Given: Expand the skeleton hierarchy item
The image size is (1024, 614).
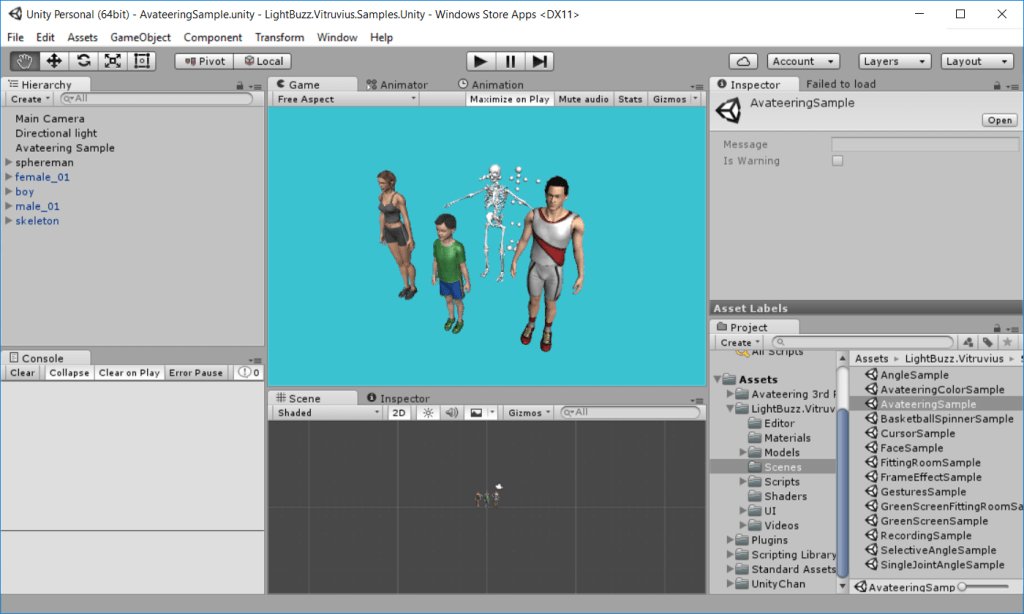Looking at the screenshot, I should coord(8,221).
